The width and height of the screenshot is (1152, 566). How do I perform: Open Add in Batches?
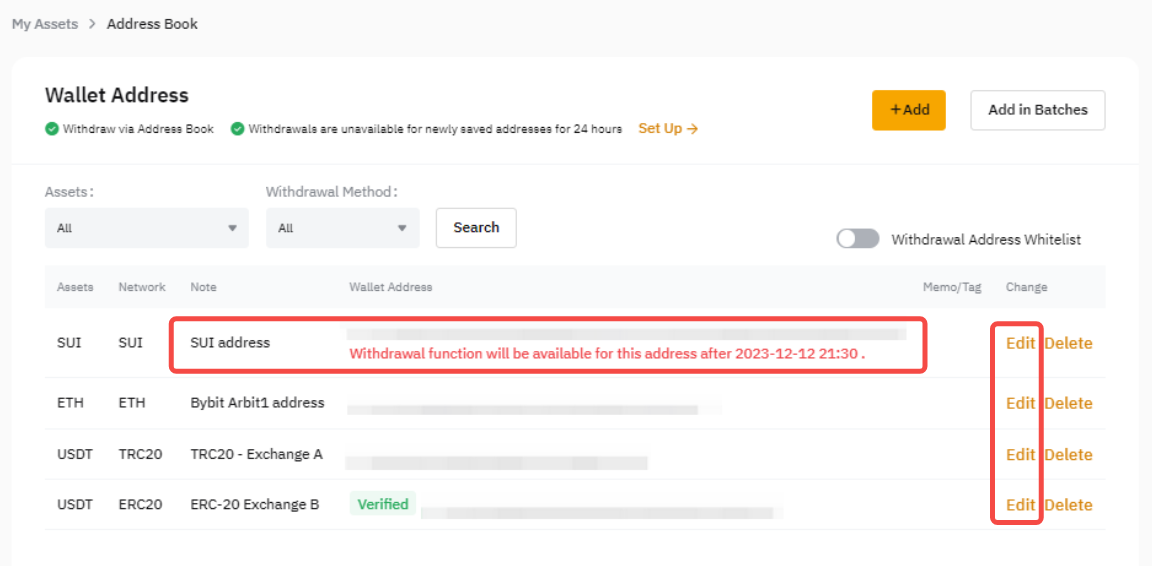[1037, 110]
